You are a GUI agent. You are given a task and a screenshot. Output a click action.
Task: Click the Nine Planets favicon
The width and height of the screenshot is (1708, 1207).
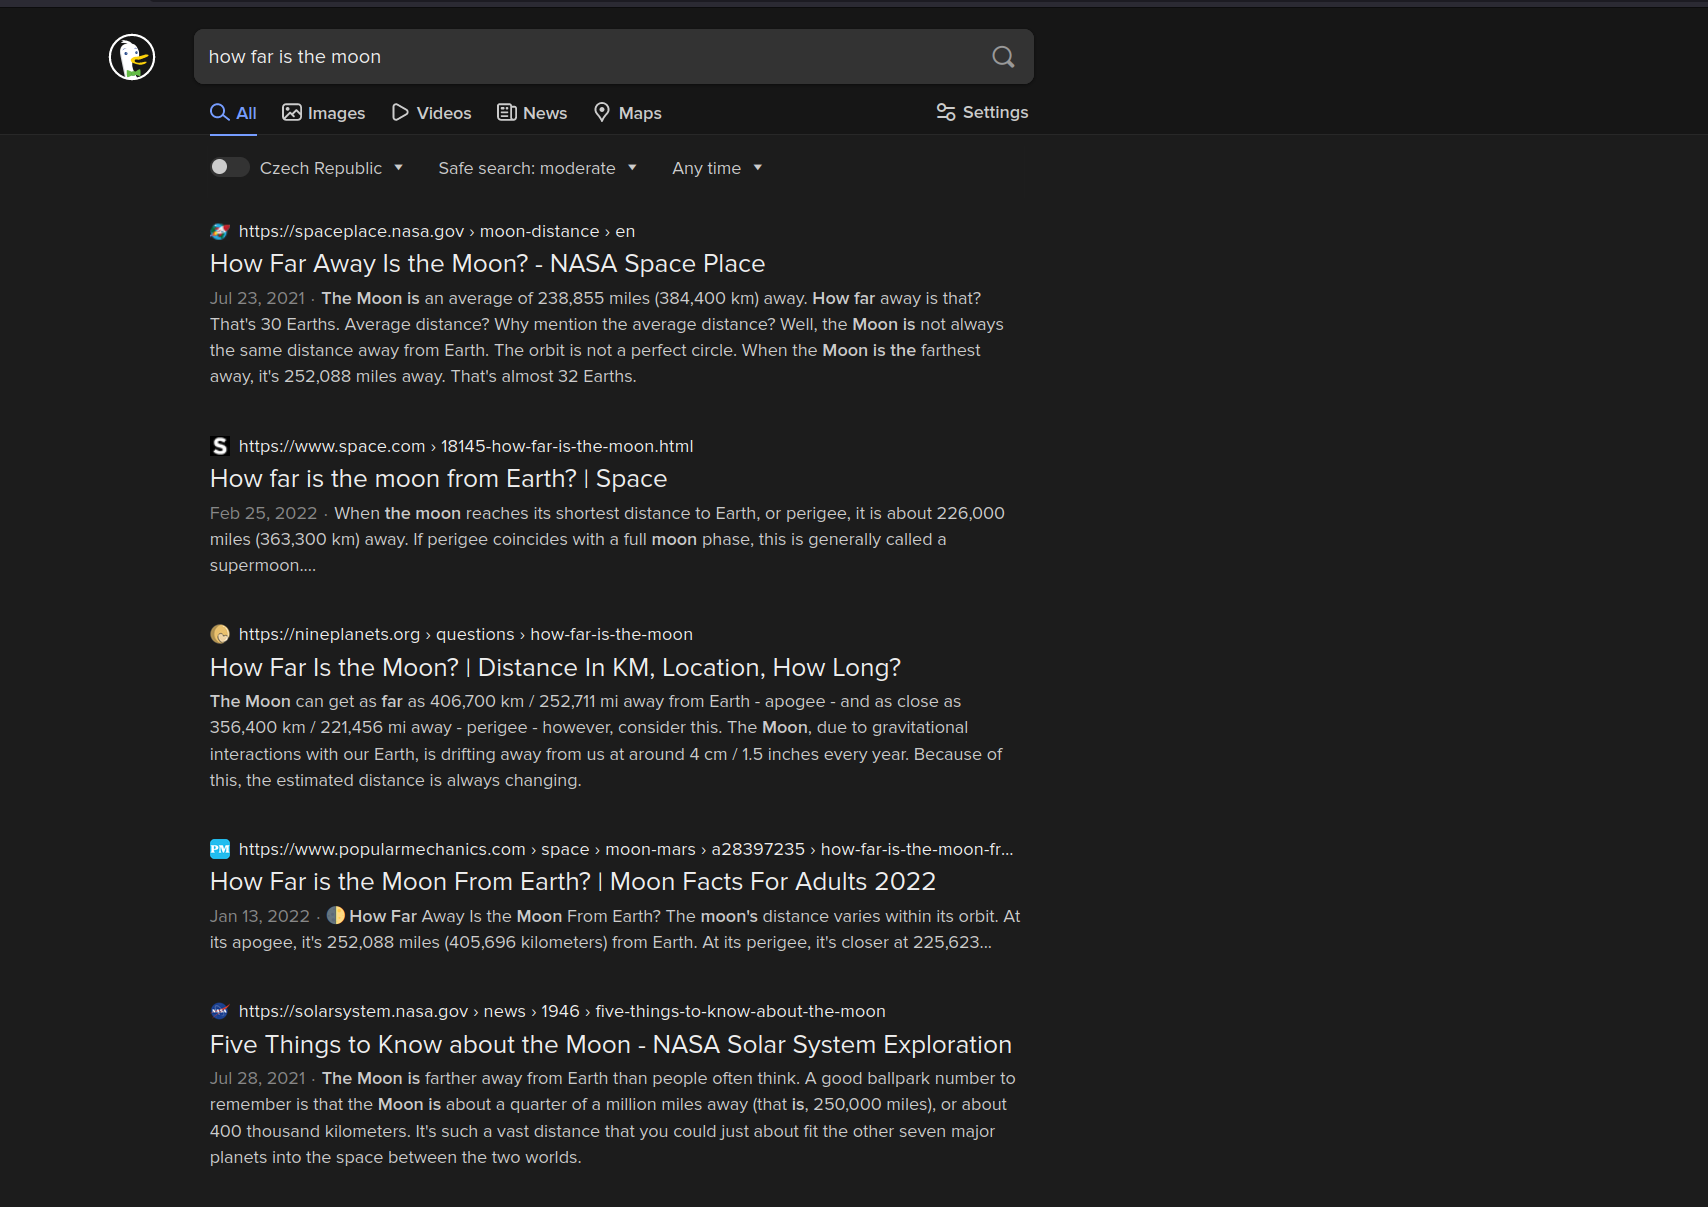(220, 634)
